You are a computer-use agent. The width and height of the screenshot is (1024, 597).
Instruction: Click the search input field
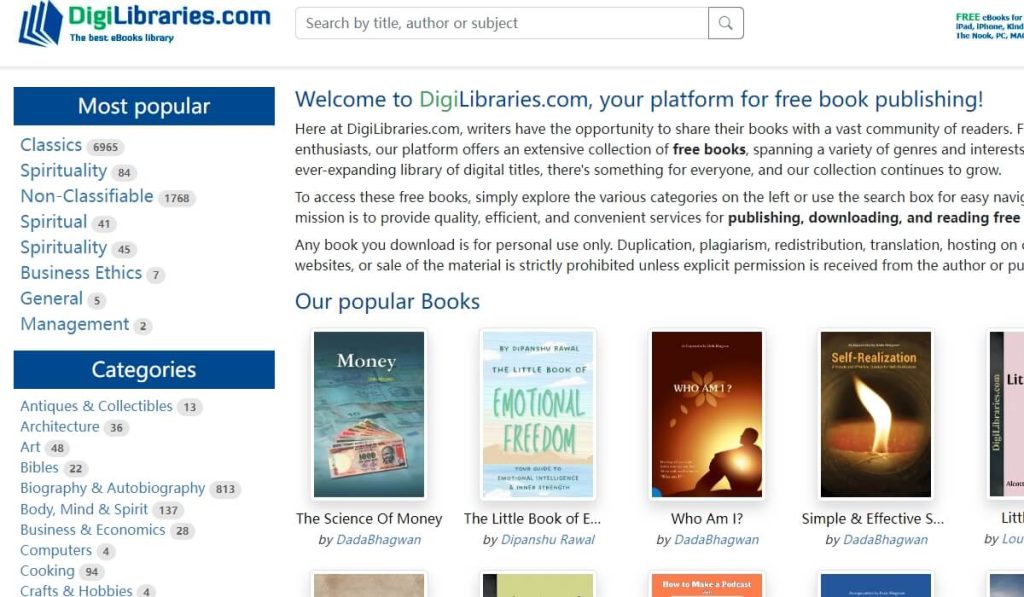(x=500, y=22)
